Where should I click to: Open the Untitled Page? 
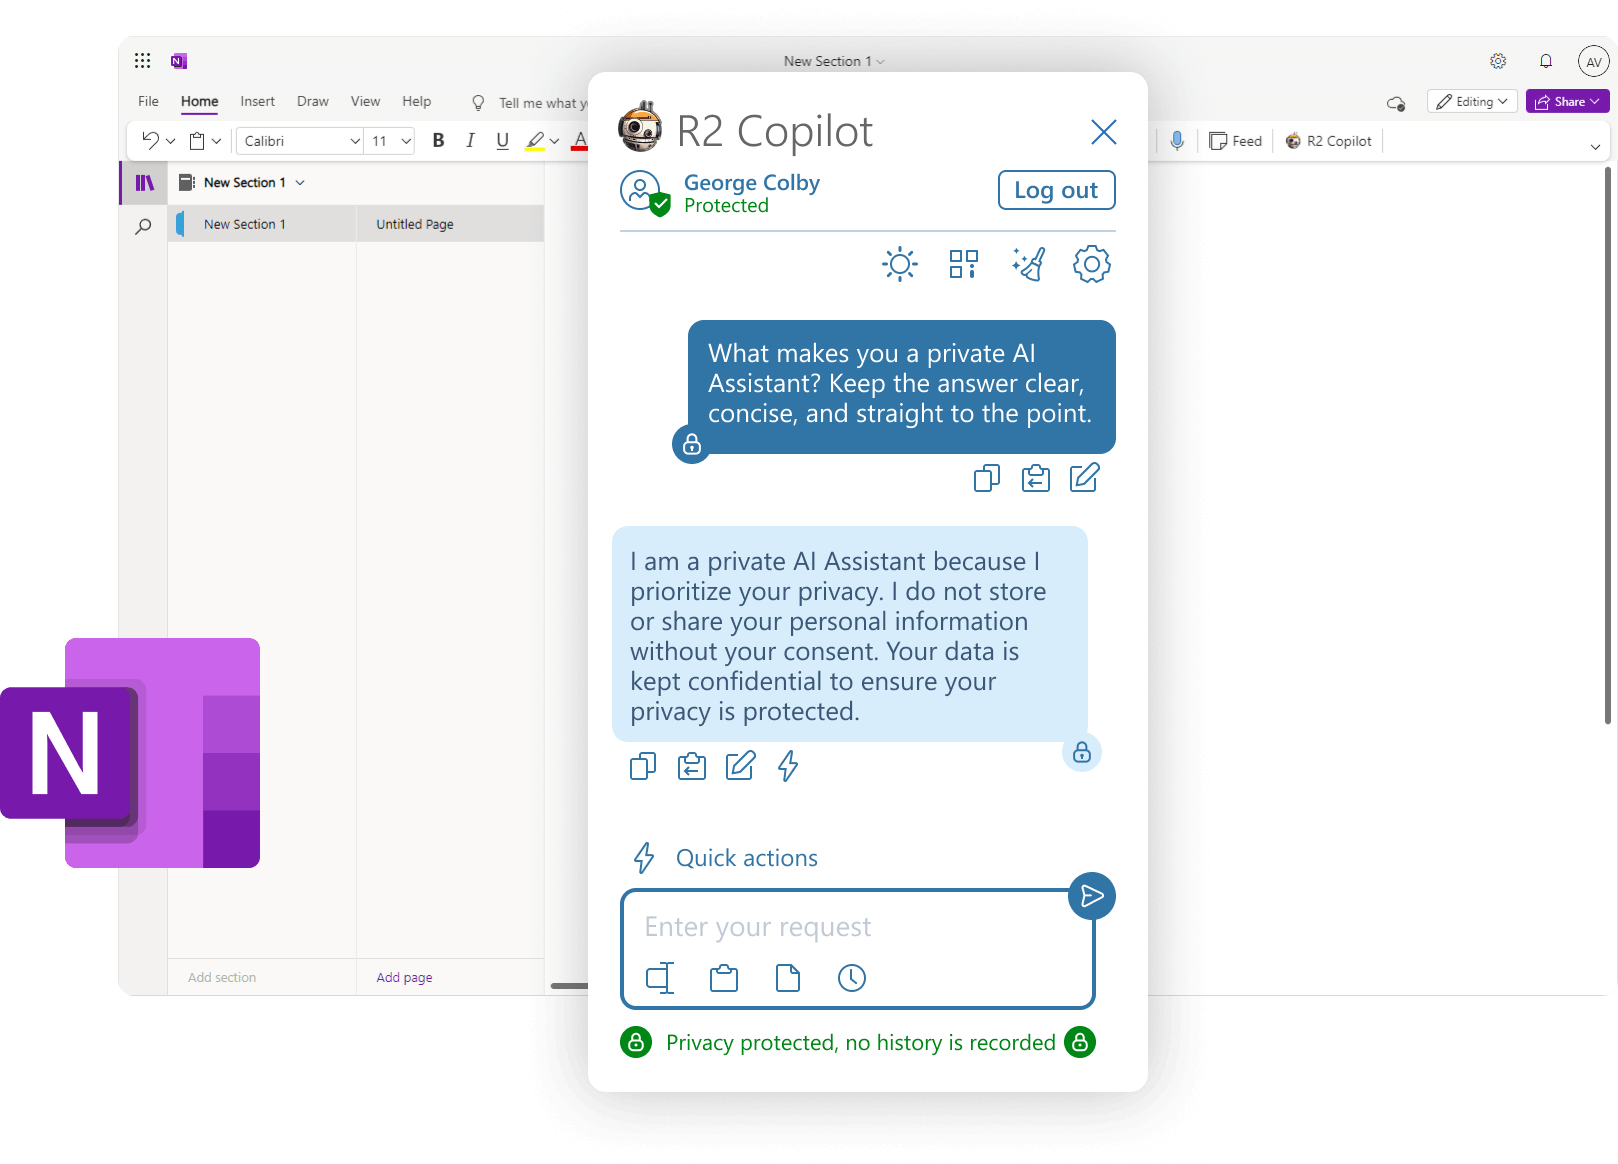(x=450, y=224)
